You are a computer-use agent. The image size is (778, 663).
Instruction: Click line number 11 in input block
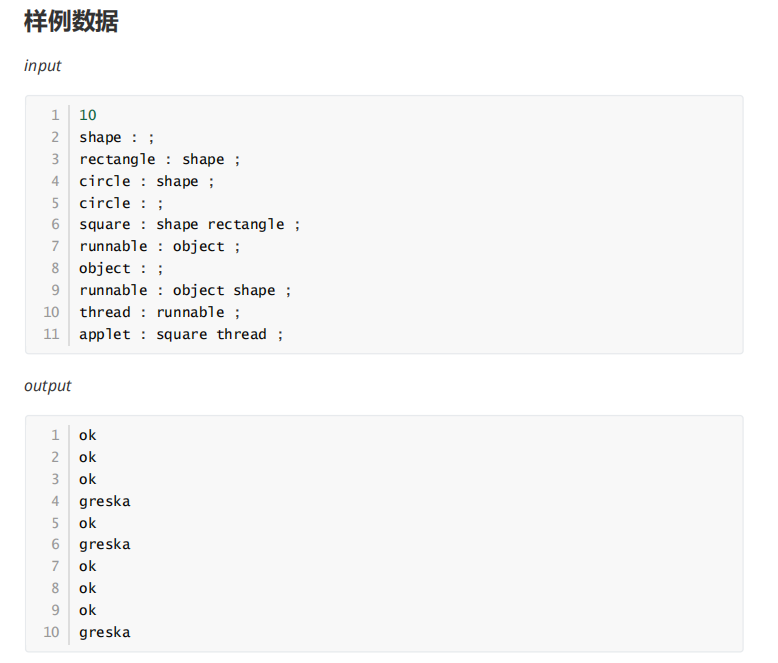pos(51,334)
